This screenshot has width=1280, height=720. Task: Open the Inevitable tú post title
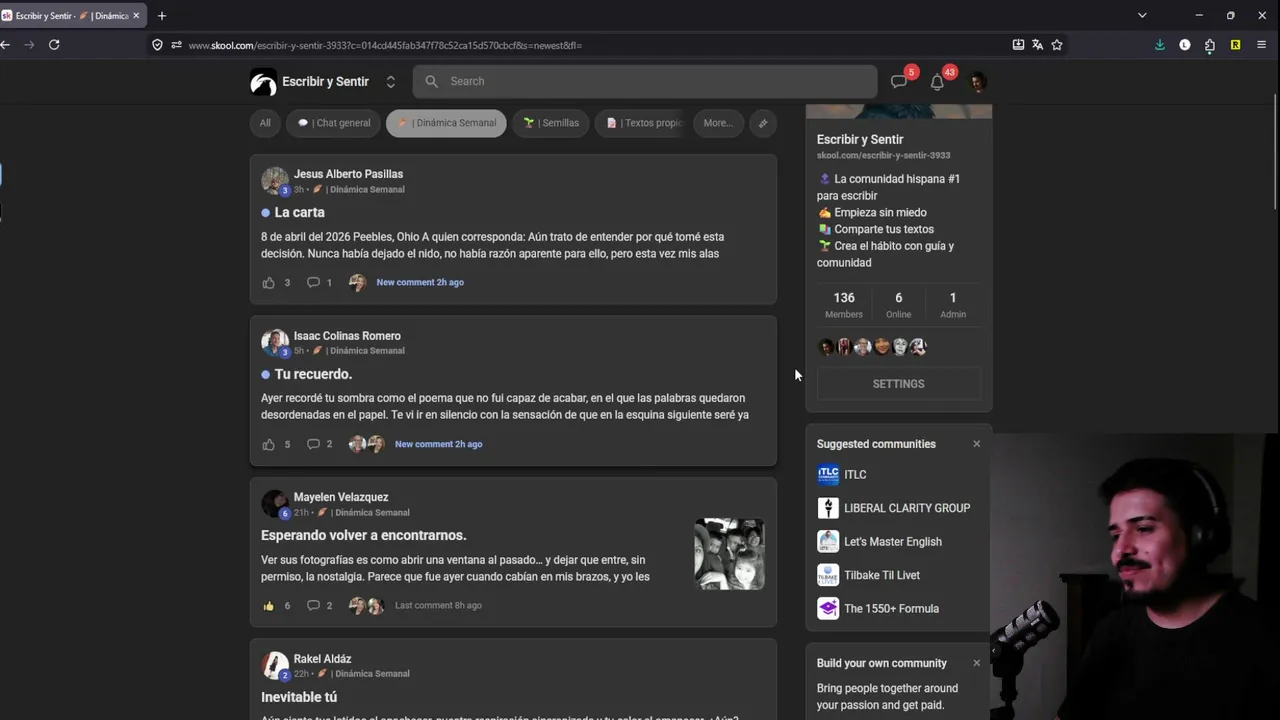tap(299, 697)
